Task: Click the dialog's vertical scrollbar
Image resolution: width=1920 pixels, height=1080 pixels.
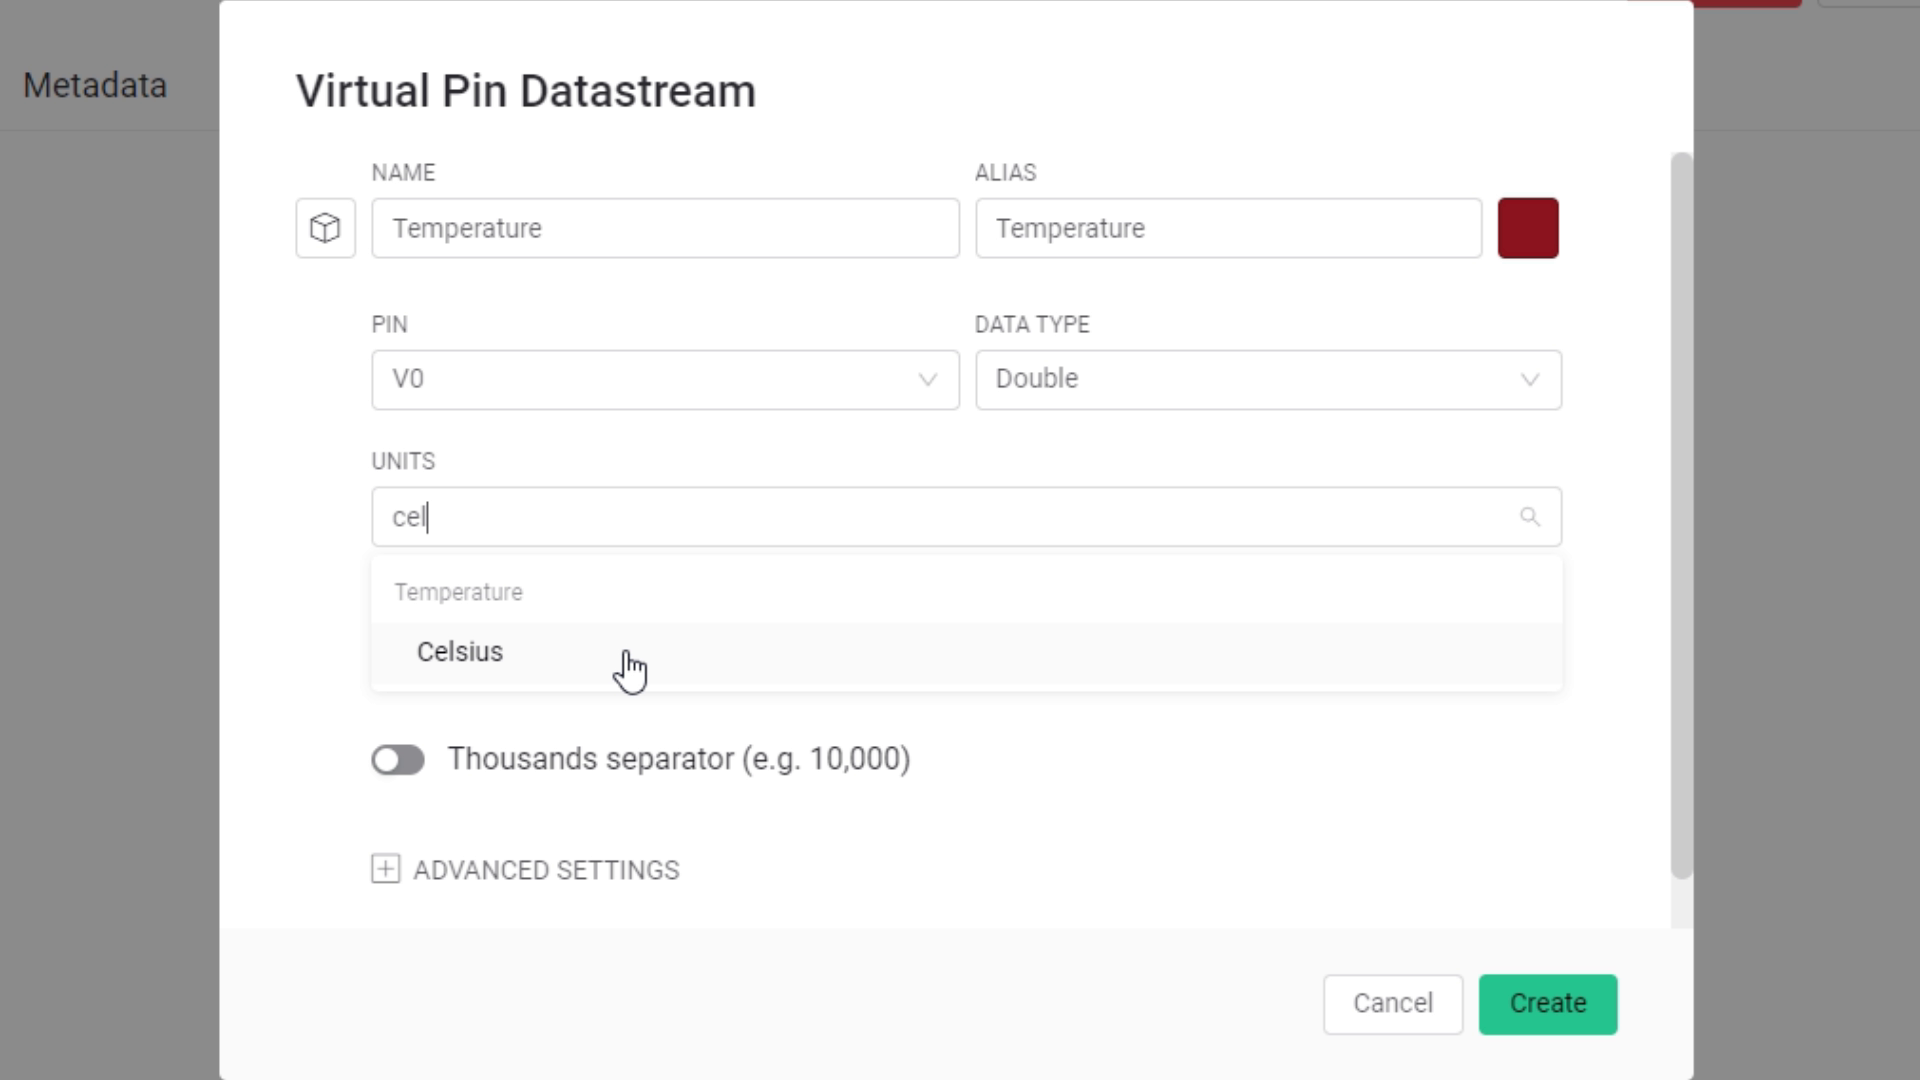Action: (x=1682, y=515)
